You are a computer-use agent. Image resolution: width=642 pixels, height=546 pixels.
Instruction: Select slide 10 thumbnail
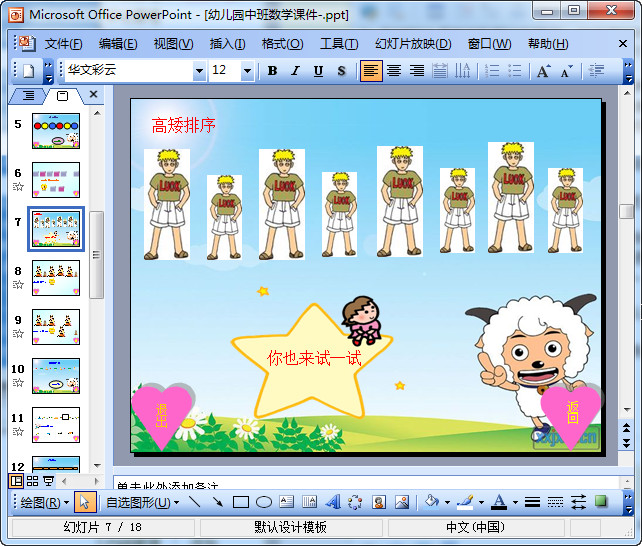[x=56, y=376]
